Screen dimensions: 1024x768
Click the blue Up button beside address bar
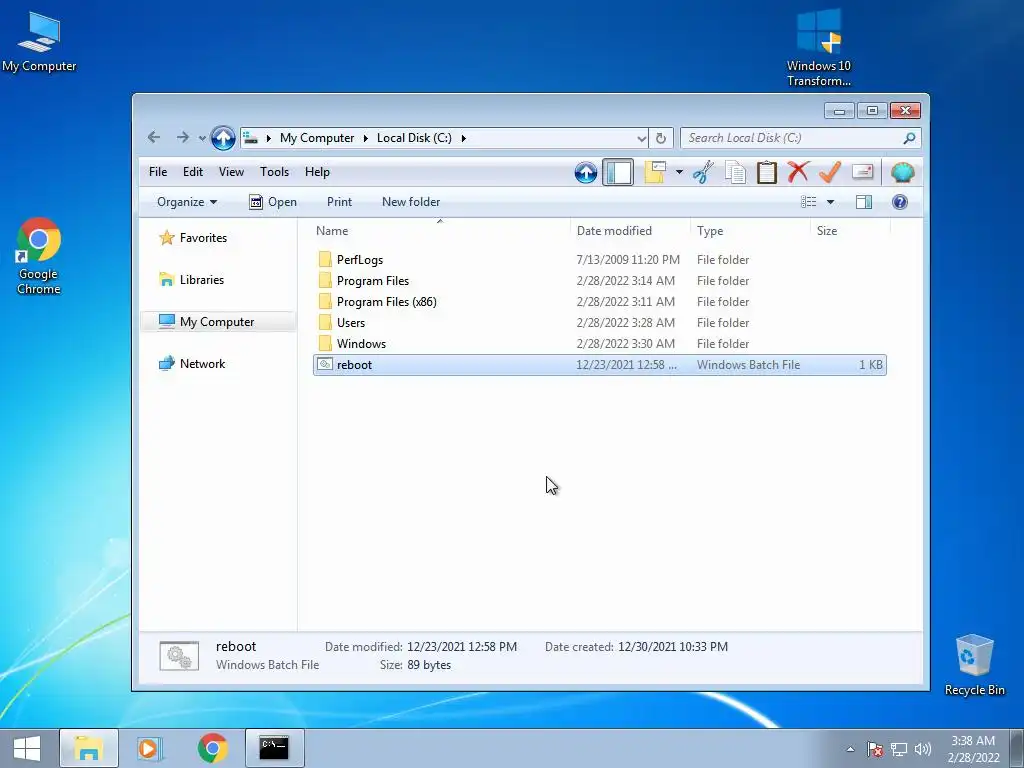point(223,138)
